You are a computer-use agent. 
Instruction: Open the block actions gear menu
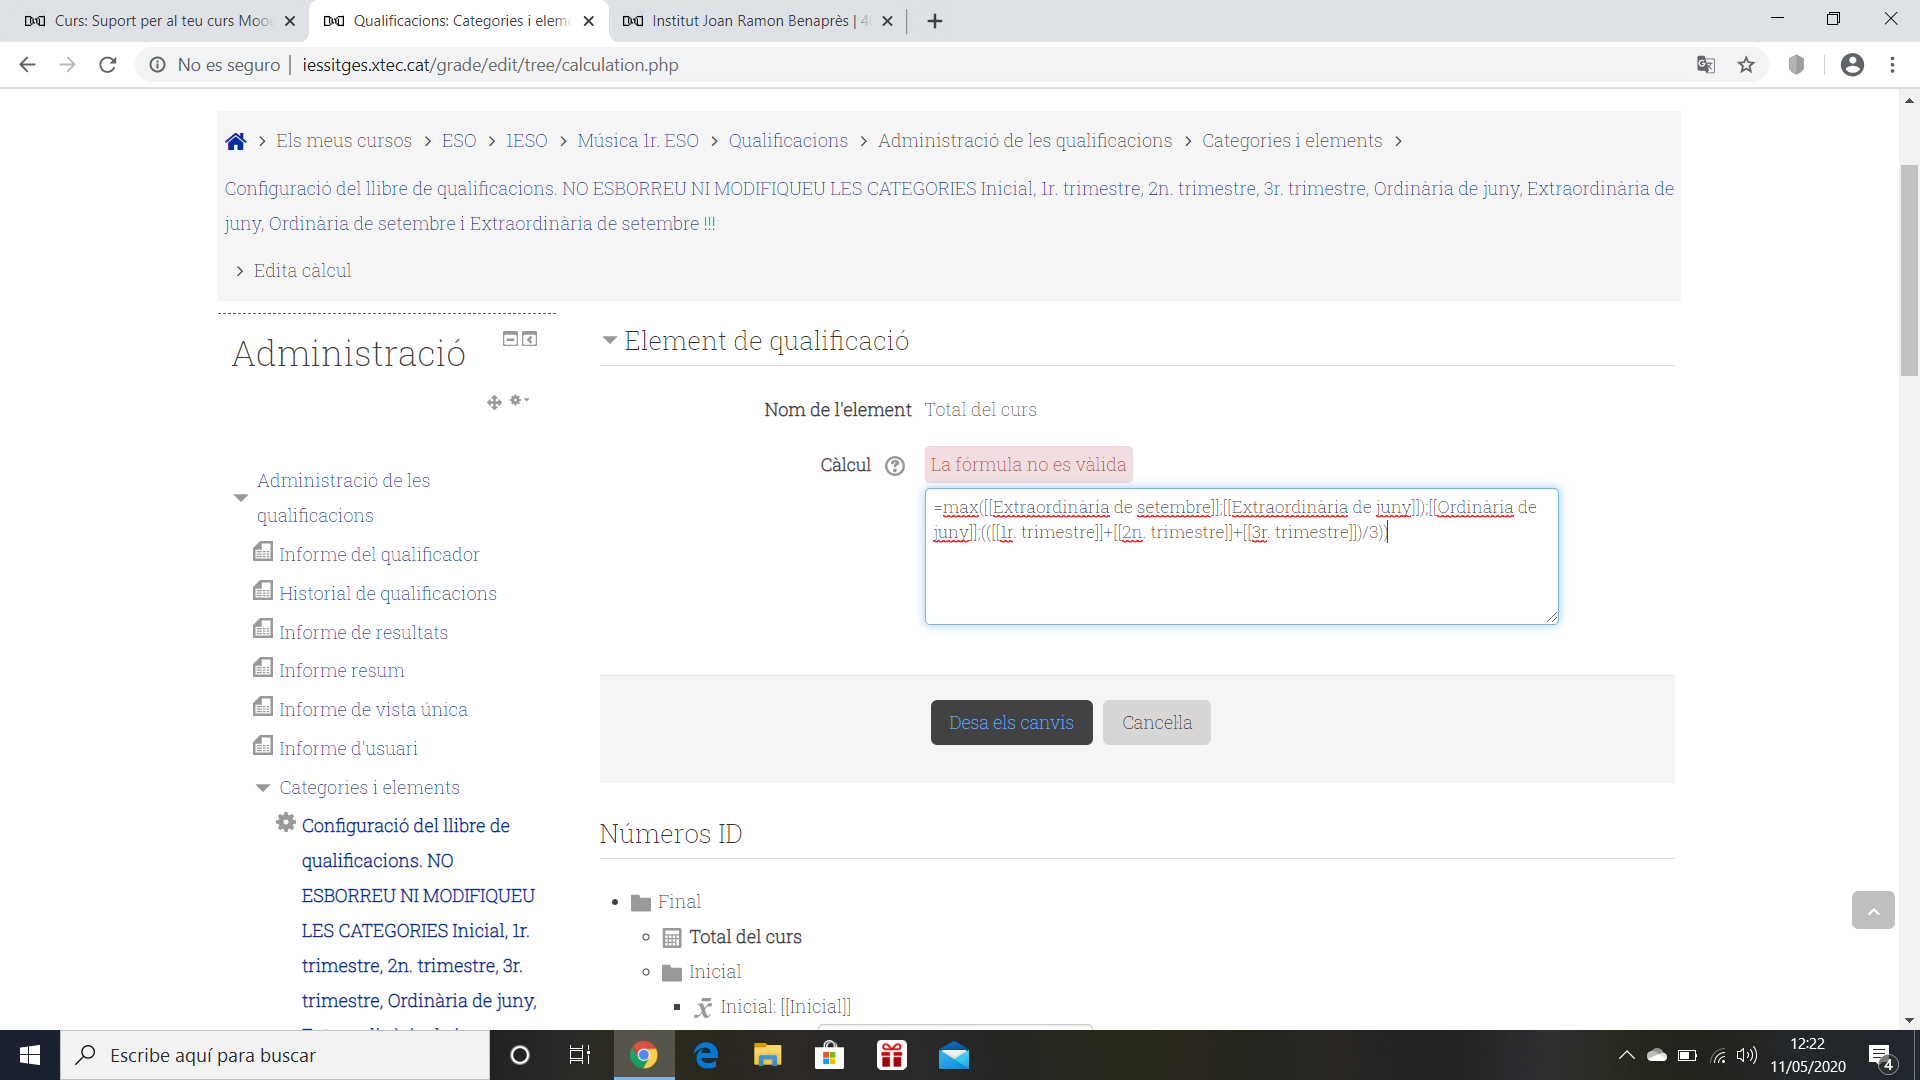point(519,400)
